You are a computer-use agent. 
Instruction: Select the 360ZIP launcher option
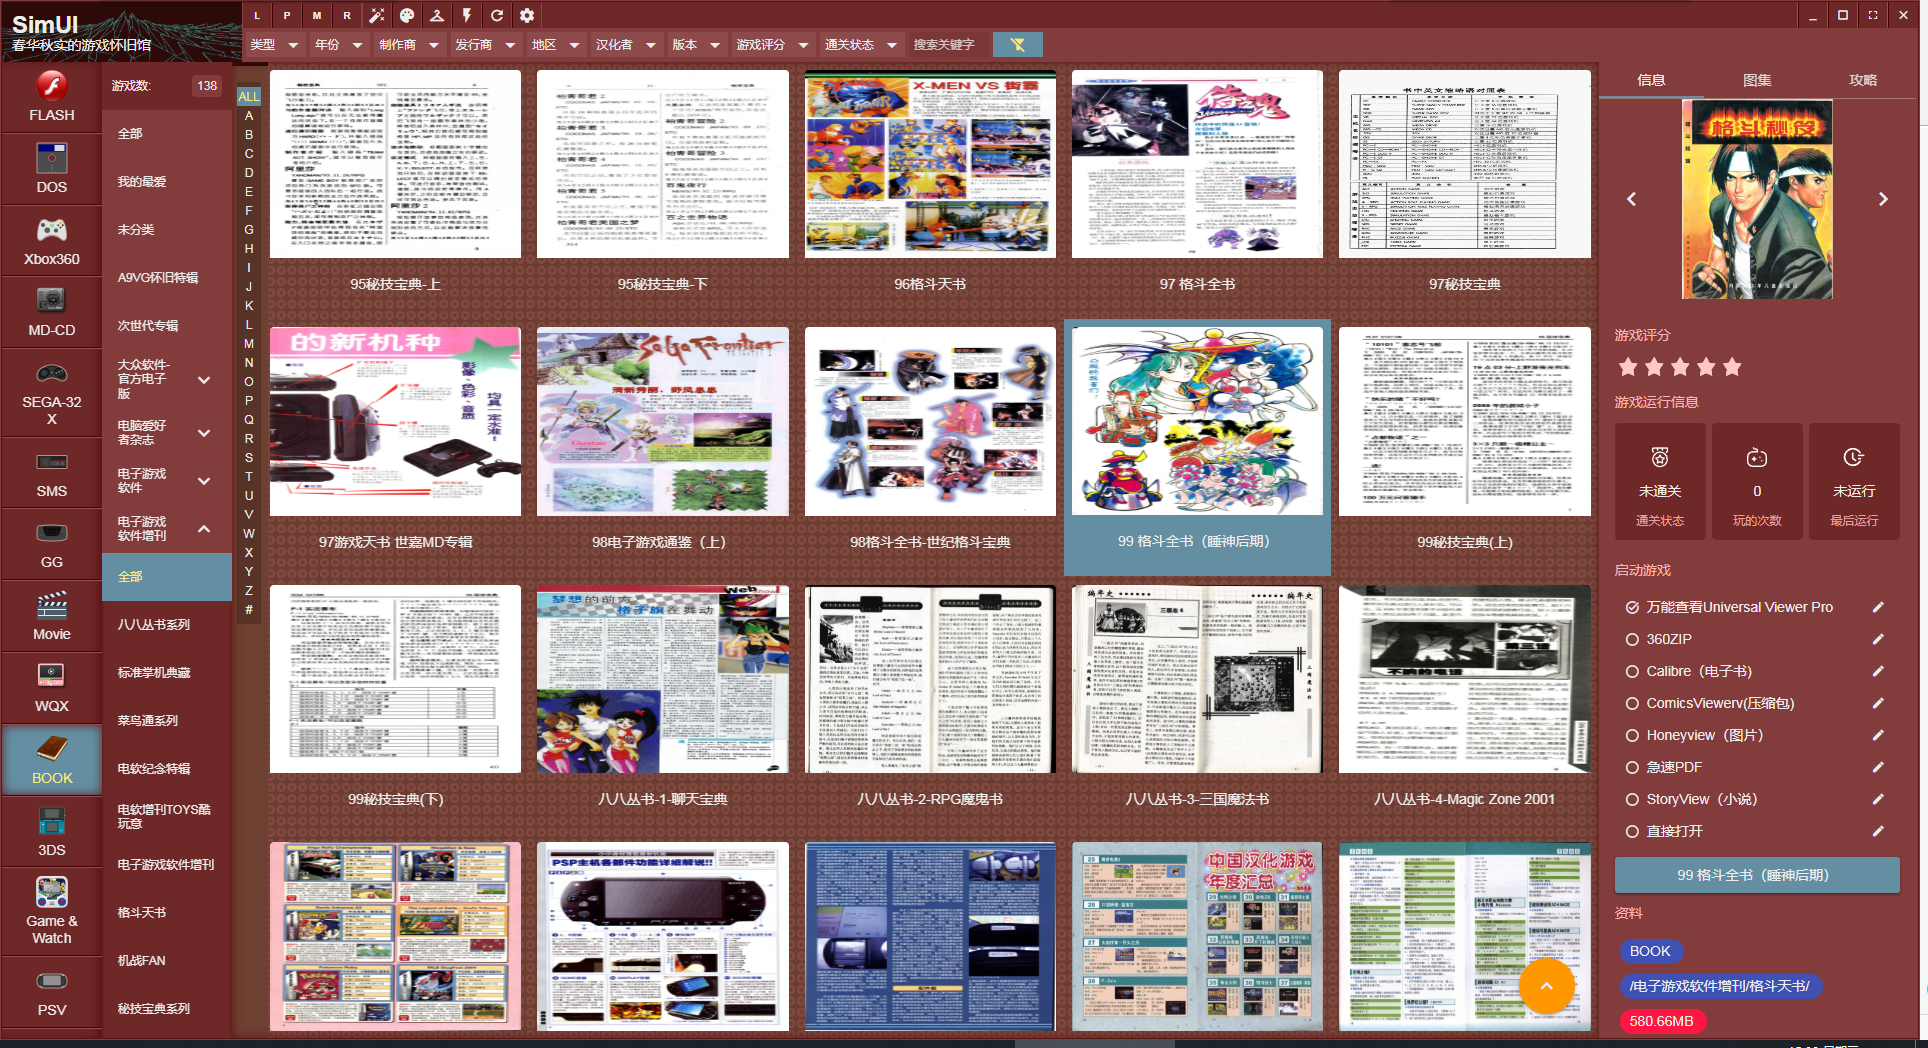(1659, 639)
